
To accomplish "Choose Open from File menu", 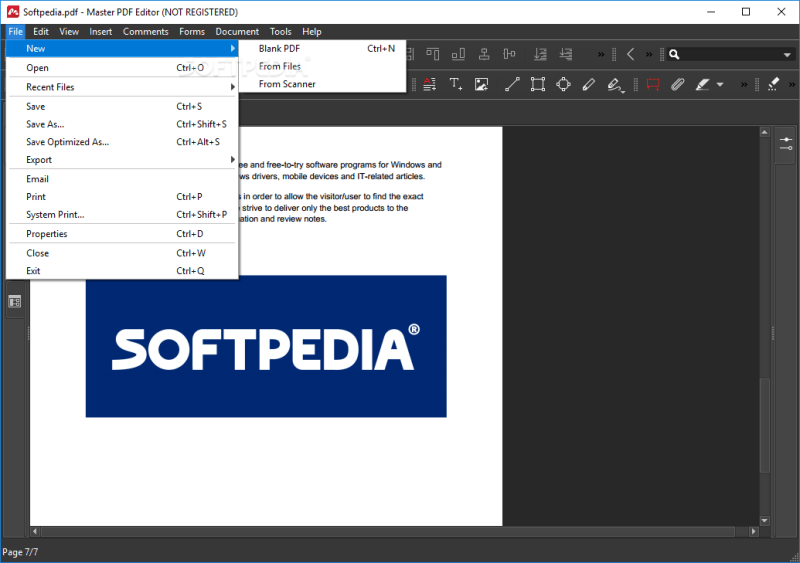I will coord(122,67).
